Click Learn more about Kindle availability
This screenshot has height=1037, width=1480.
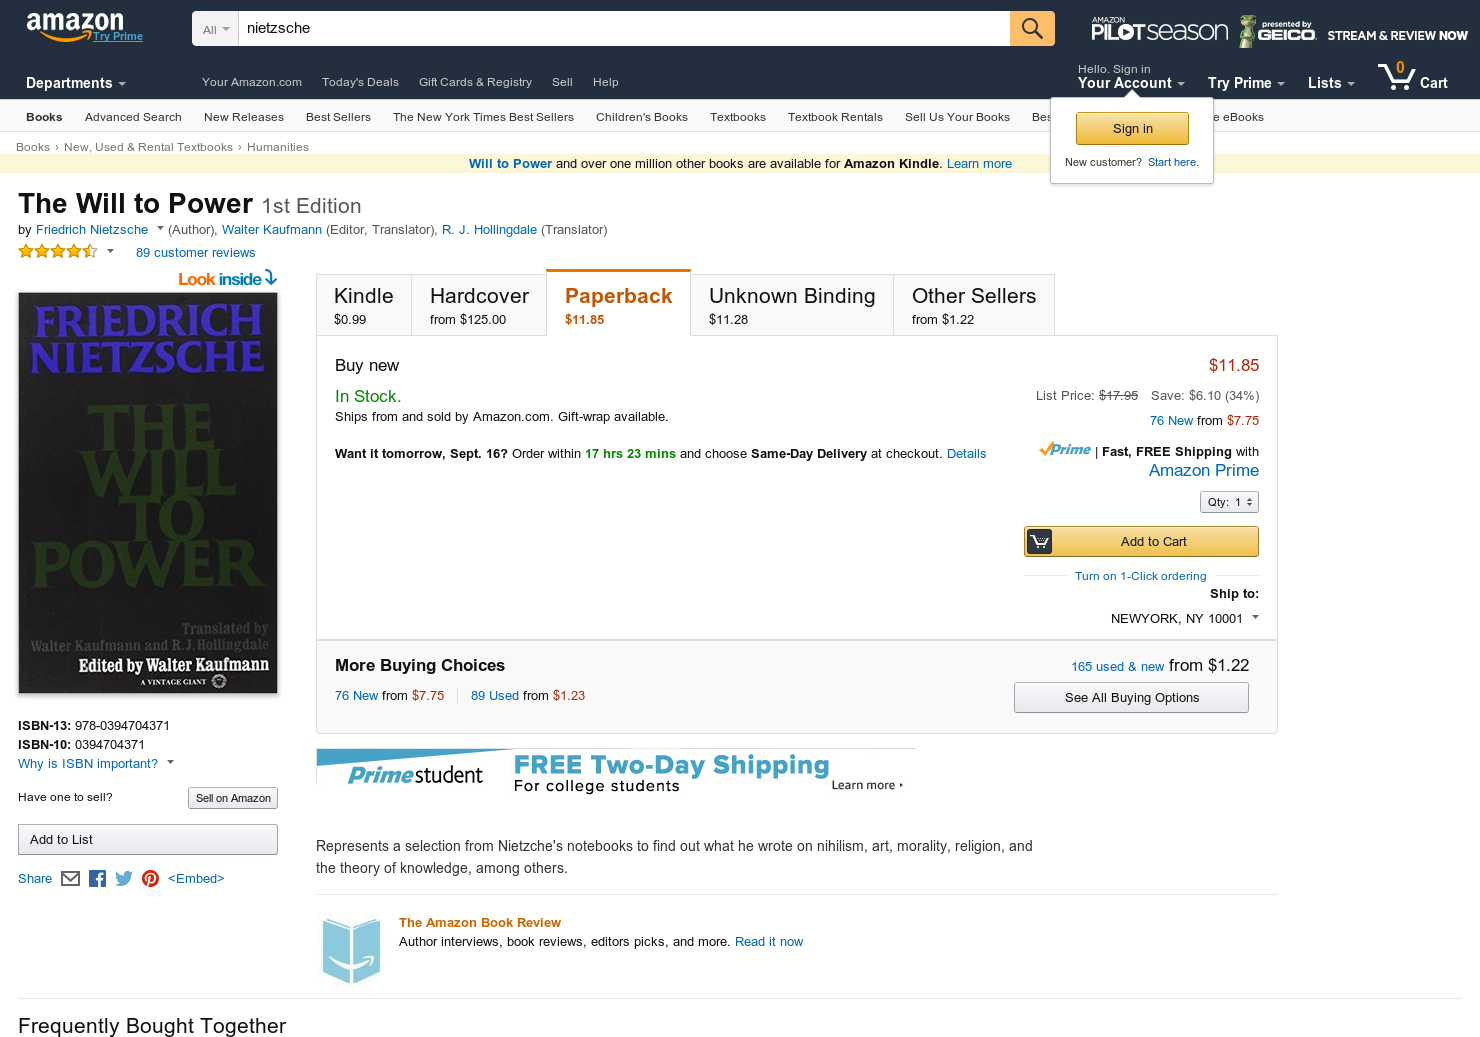[x=979, y=164]
